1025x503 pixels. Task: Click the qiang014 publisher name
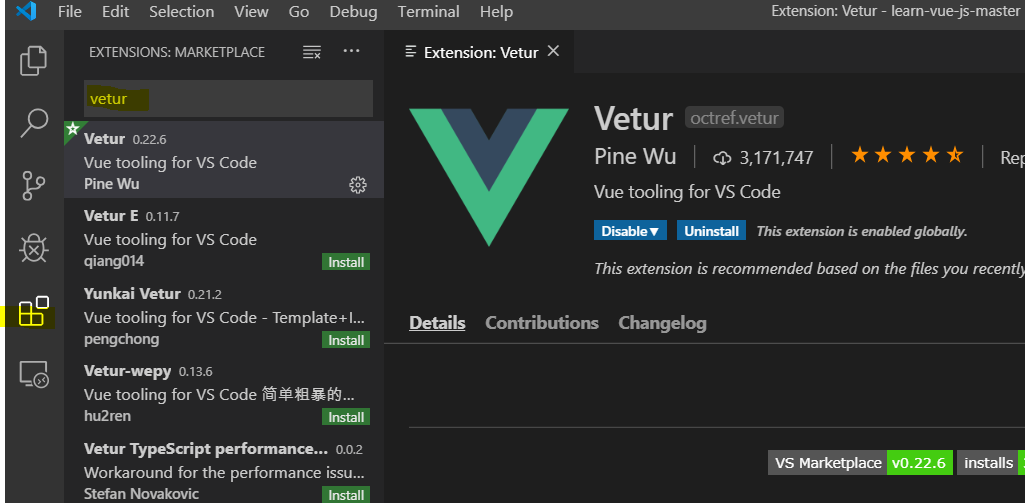[114, 262]
